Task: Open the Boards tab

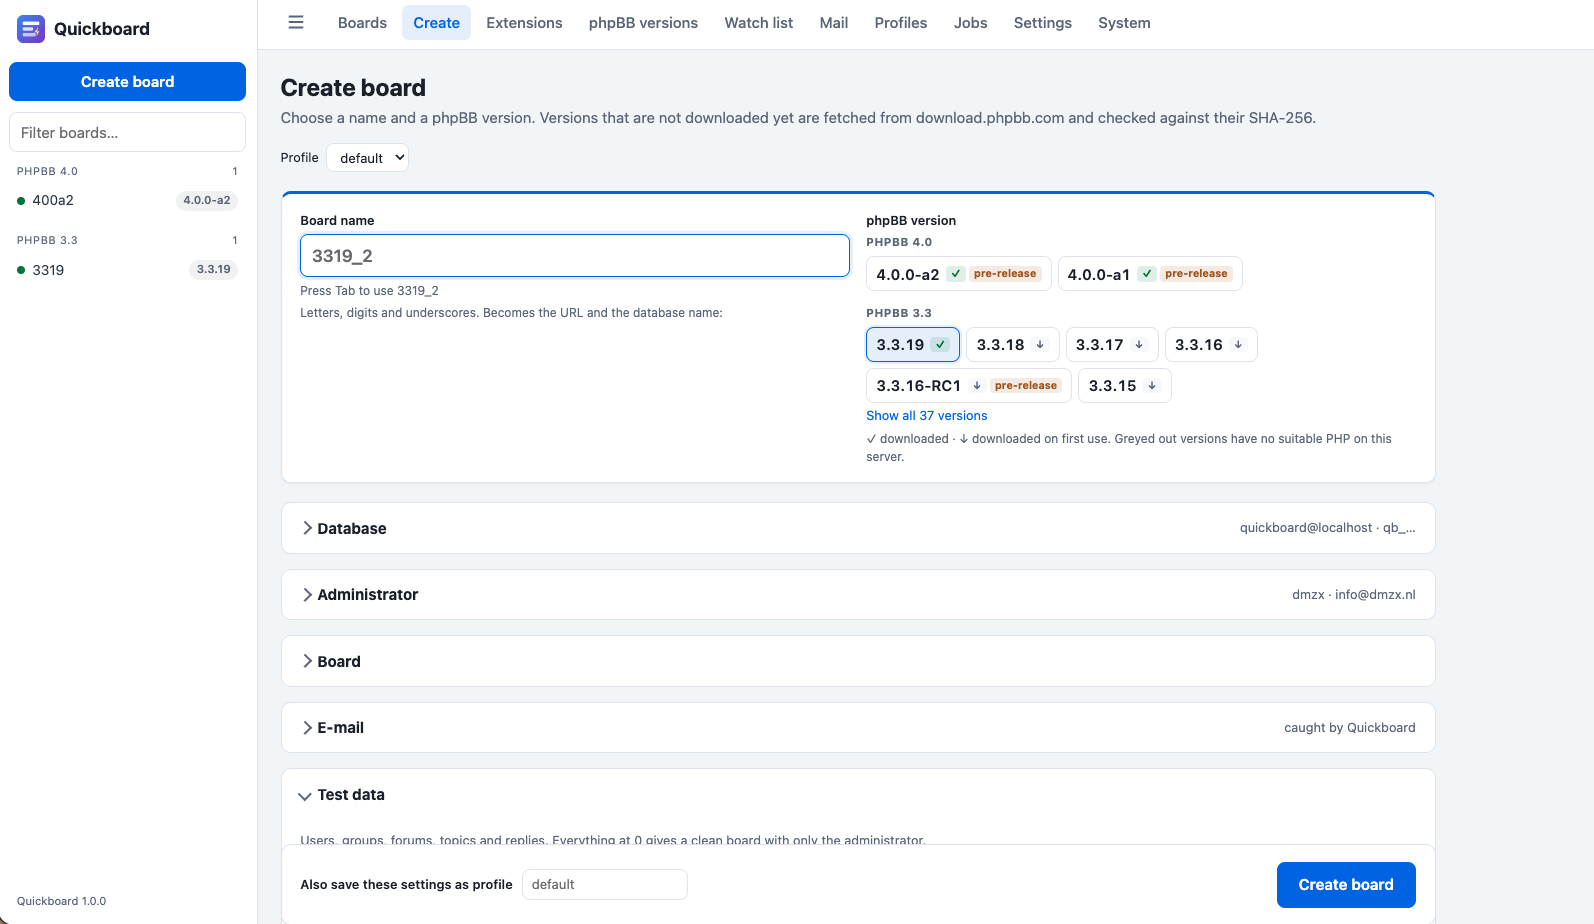Action: 362,23
